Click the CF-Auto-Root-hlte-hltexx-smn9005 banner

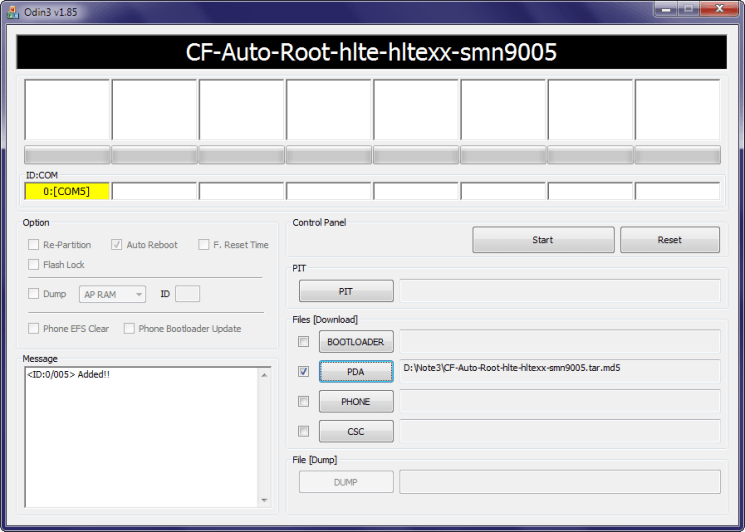371,52
